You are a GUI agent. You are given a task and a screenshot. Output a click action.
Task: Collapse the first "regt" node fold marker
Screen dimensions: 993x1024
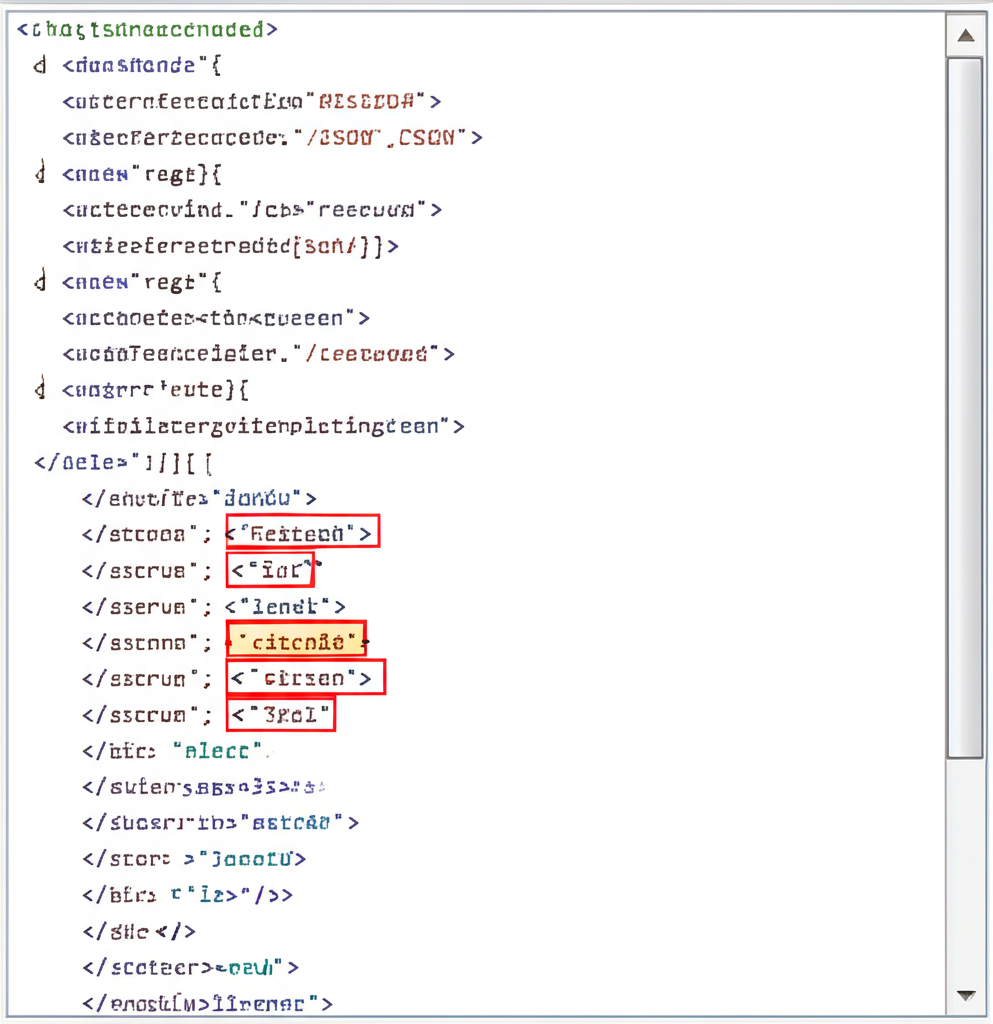40,174
